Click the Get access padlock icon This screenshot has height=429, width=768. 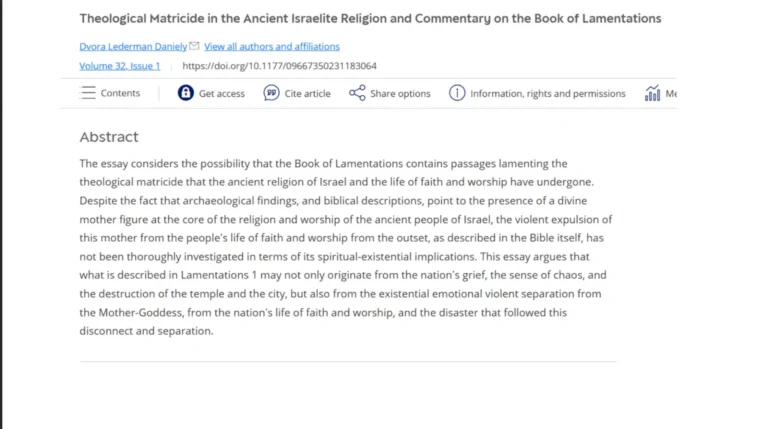pyautogui.click(x=186, y=93)
